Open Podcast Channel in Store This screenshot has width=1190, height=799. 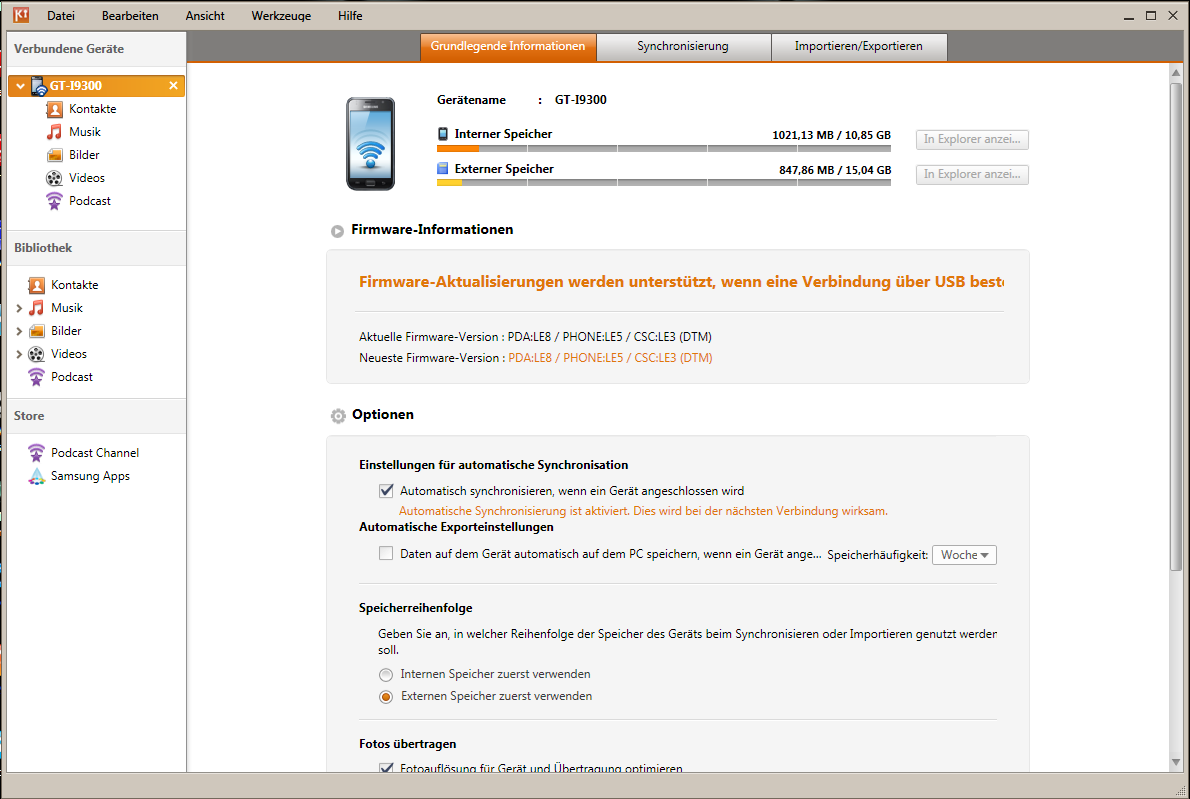point(95,453)
